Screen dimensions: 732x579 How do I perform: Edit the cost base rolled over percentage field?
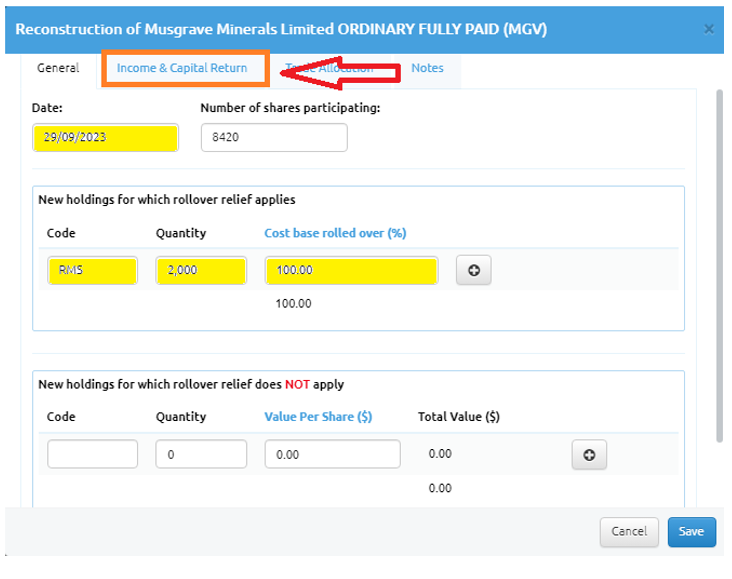pos(351,270)
